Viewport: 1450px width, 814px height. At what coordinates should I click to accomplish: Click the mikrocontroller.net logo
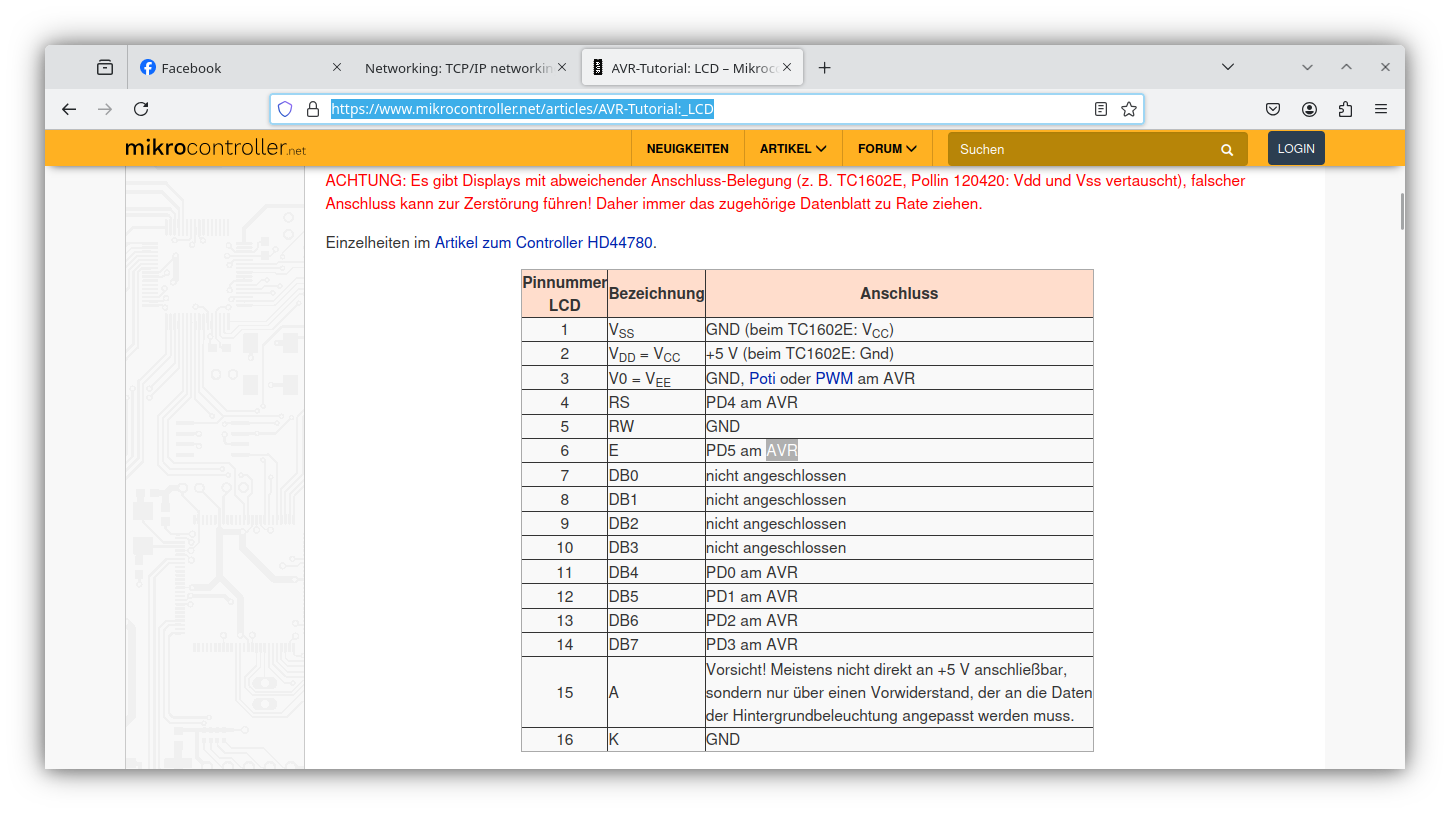point(213,147)
